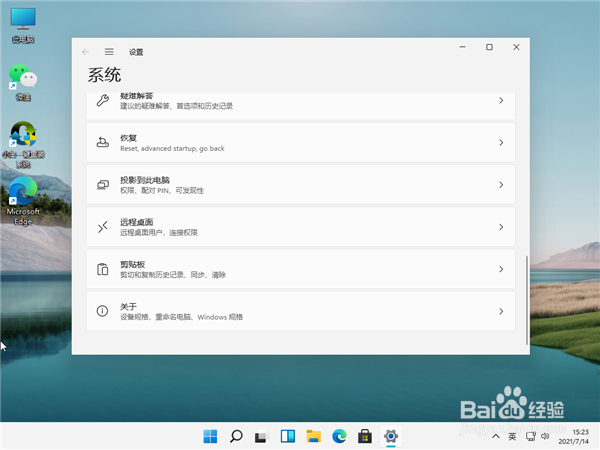Screen dimensions: 600x450
Task: Open 疑难解答 troubleshoot settings
Action: click(x=300, y=106)
